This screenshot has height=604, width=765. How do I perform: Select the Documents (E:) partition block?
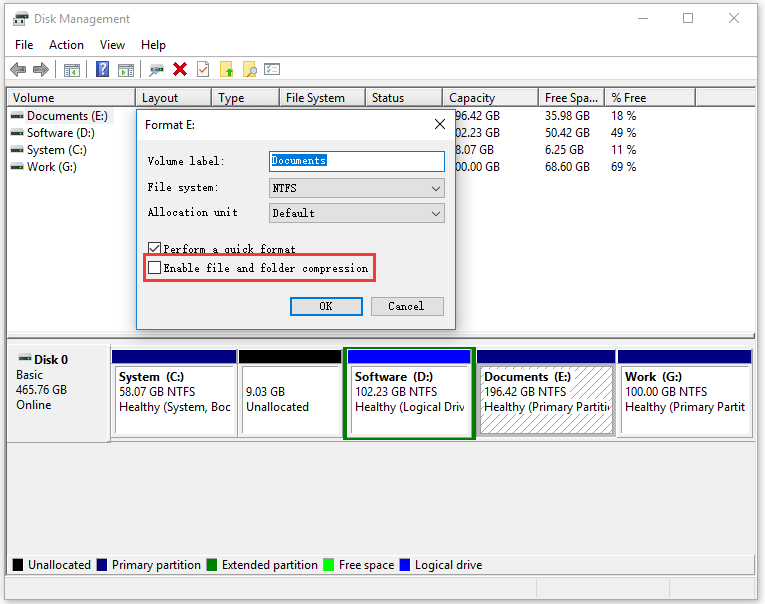coord(546,392)
